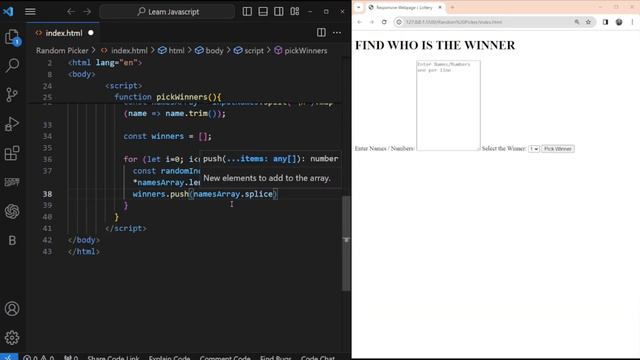Click line number 34 in the gutter
The image size is (640, 360).
tap(47, 136)
